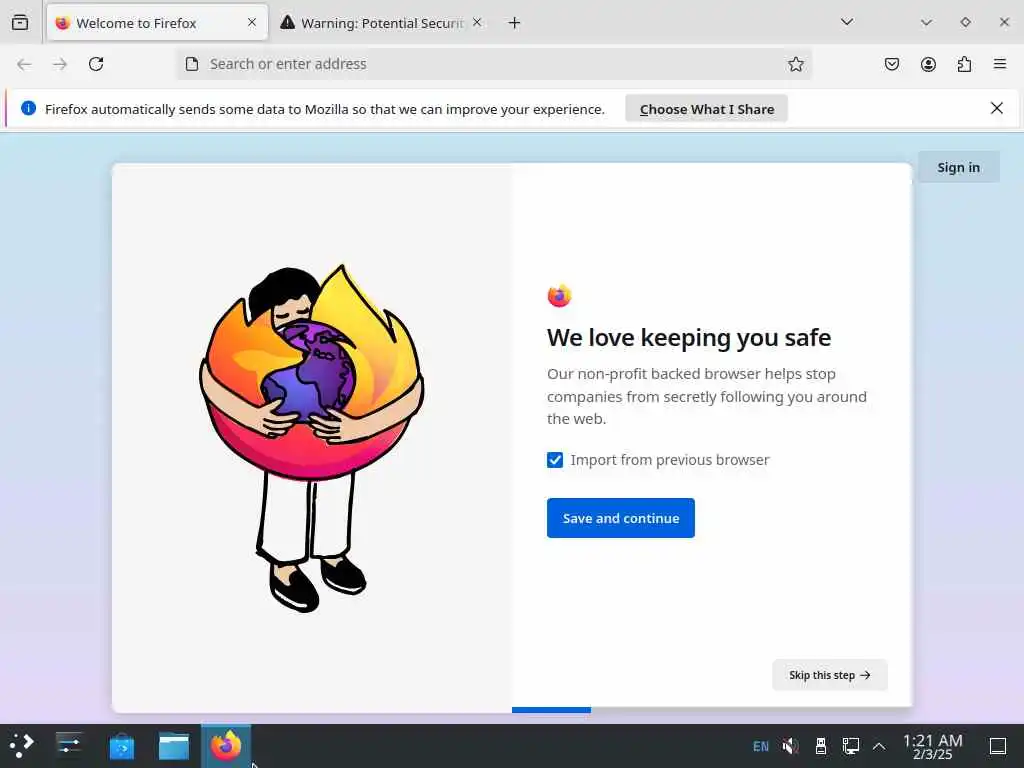The image size is (1024, 768).
Task: Open the 1:21 AM clock calendar
Action: 933,746
